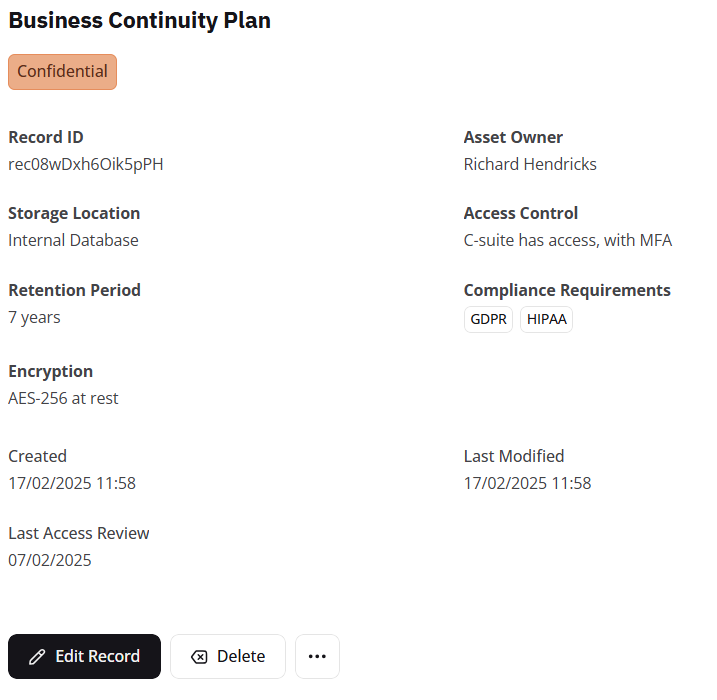Click the Delete button
The image size is (717, 700).
[x=228, y=657]
